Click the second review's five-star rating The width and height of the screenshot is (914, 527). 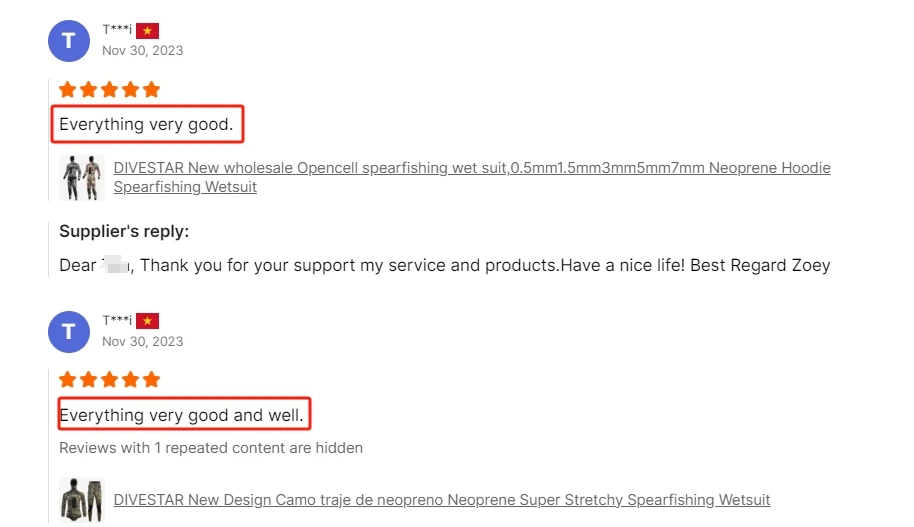point(109,380)
